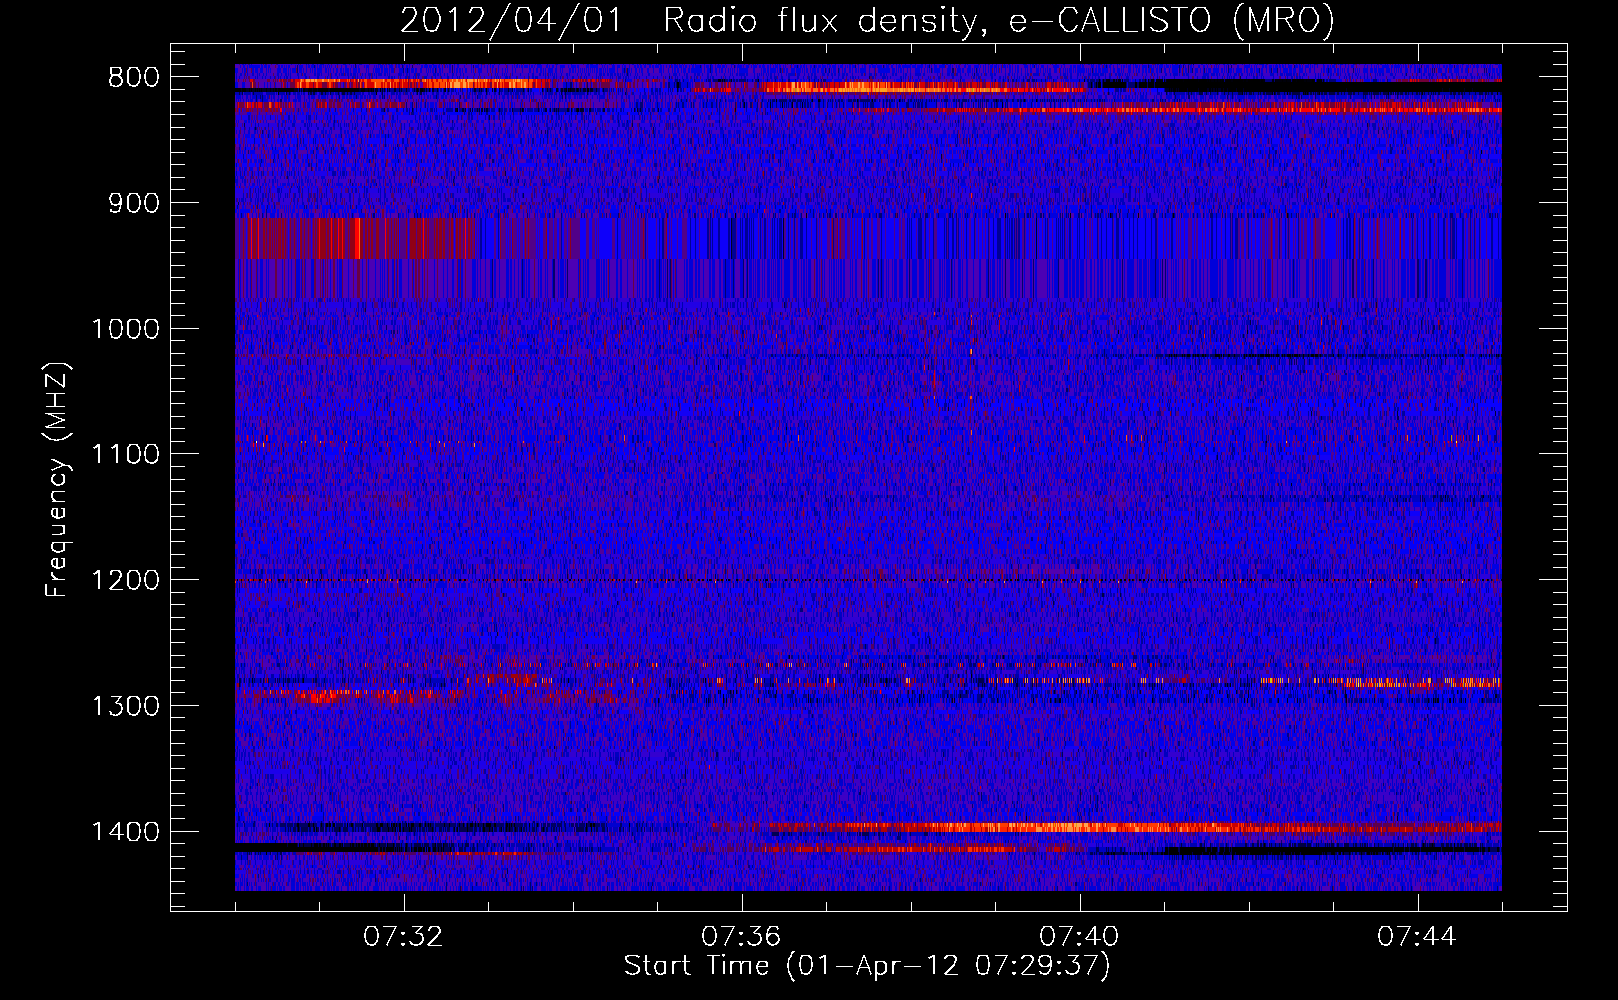Click the '1100' frequency axis label
The image size is (1618, 1000).
[x=125, y=455]
